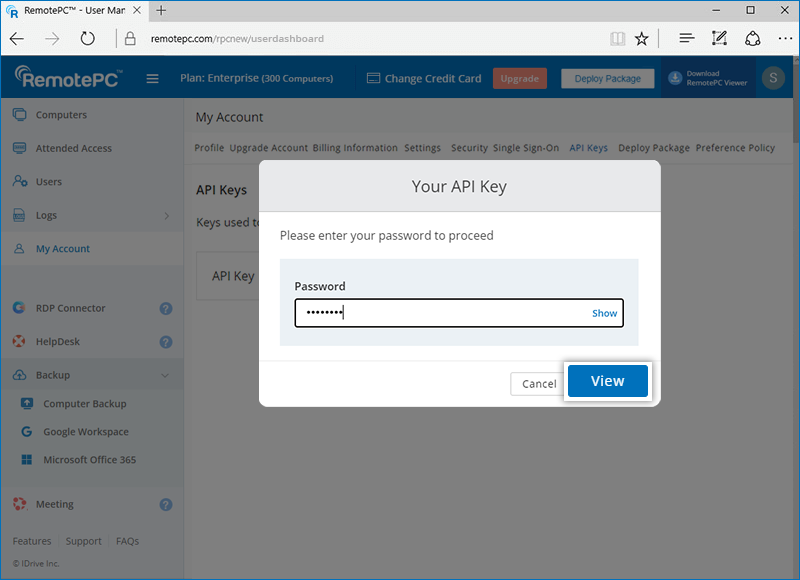Expand the Logs section chevron
This screenshot has height=580, width=800.
click(x=166, y=216)
